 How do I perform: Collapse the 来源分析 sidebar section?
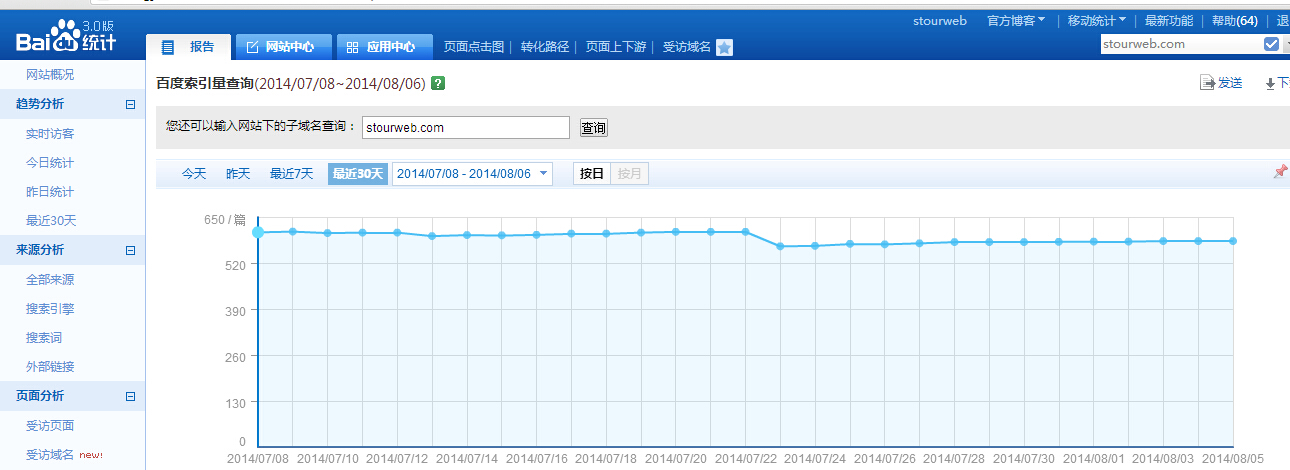[x=130, y=250]
